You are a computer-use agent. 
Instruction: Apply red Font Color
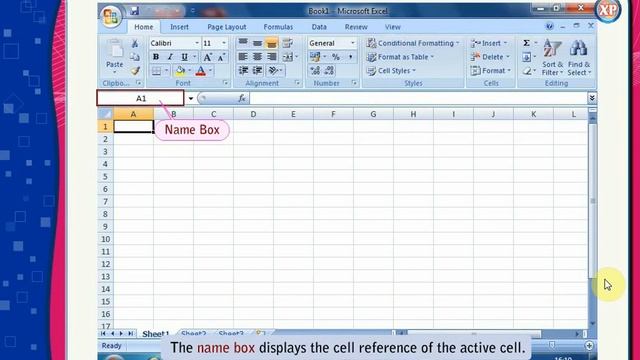click(x=200, y=71)
